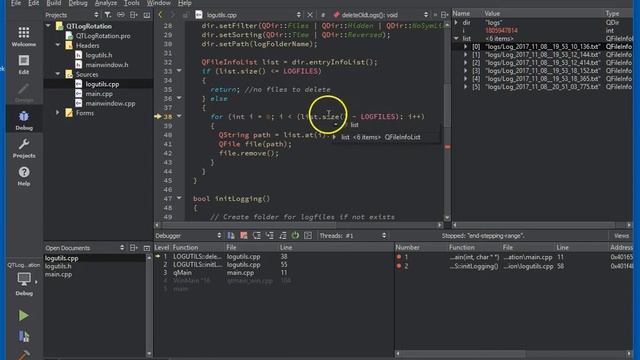The width and height of the screenshot is (640, 360).
Task: Close the logutils.cpp document
Action: click(310, 15)
